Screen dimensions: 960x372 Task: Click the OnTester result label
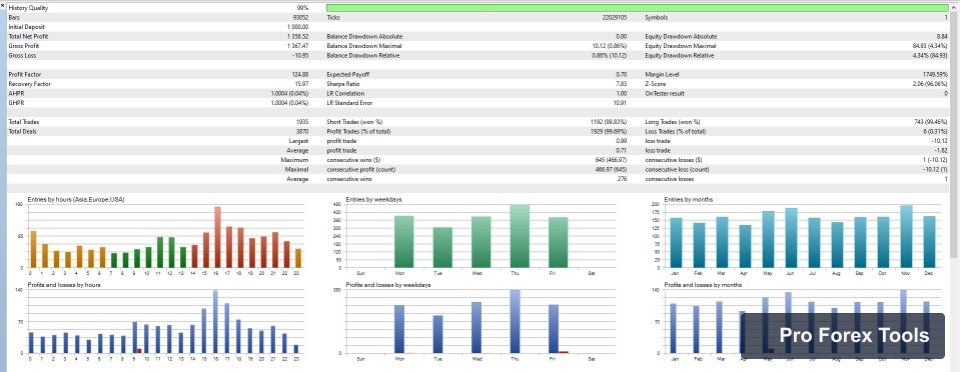[665, 94]
